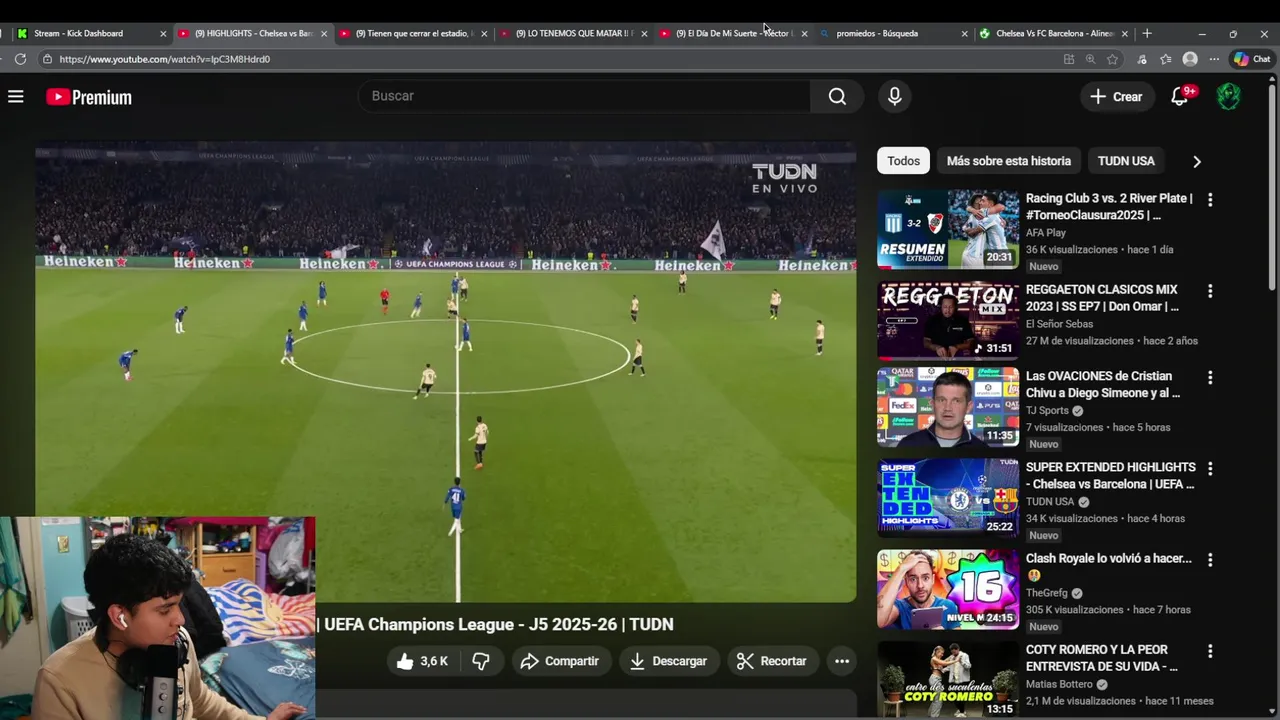The height and width of the screenshot is (720, 1280).
Task: Click the Chelsea vs Barcelona video player
Action: coord(446,372)
